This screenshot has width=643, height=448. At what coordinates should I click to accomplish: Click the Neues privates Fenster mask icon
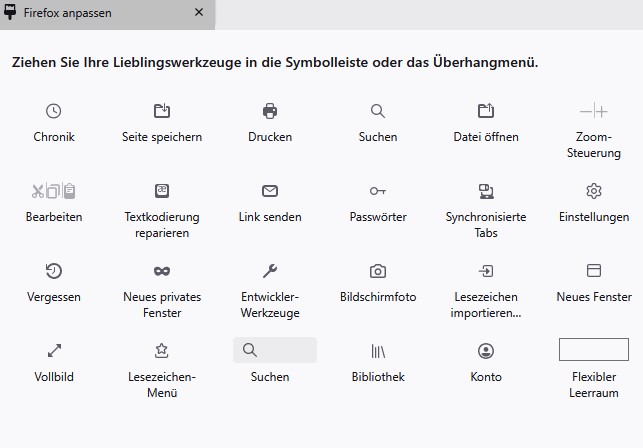point(162,271)
